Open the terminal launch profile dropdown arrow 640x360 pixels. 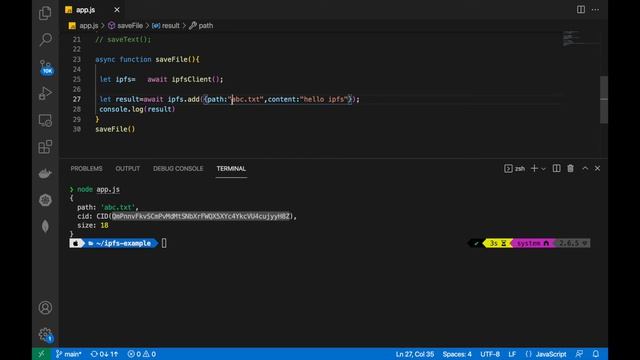click(543, 169)
